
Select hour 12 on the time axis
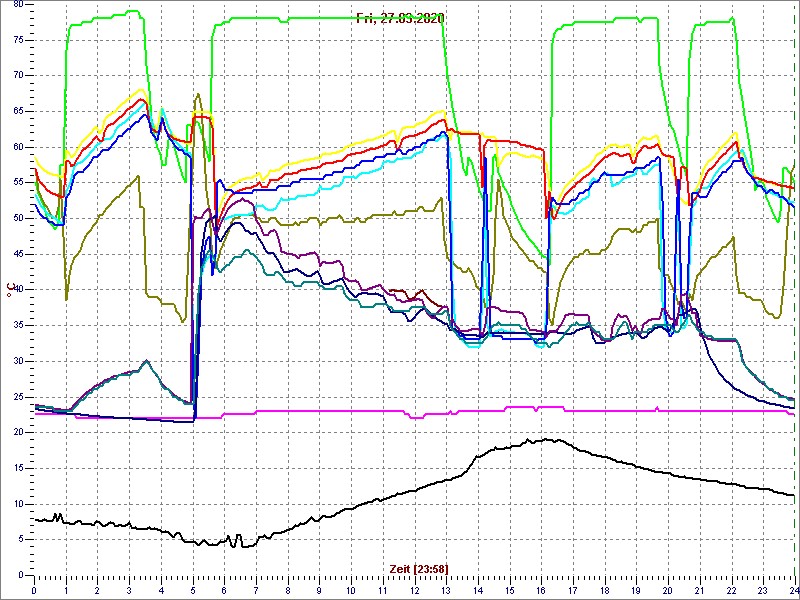414,590
